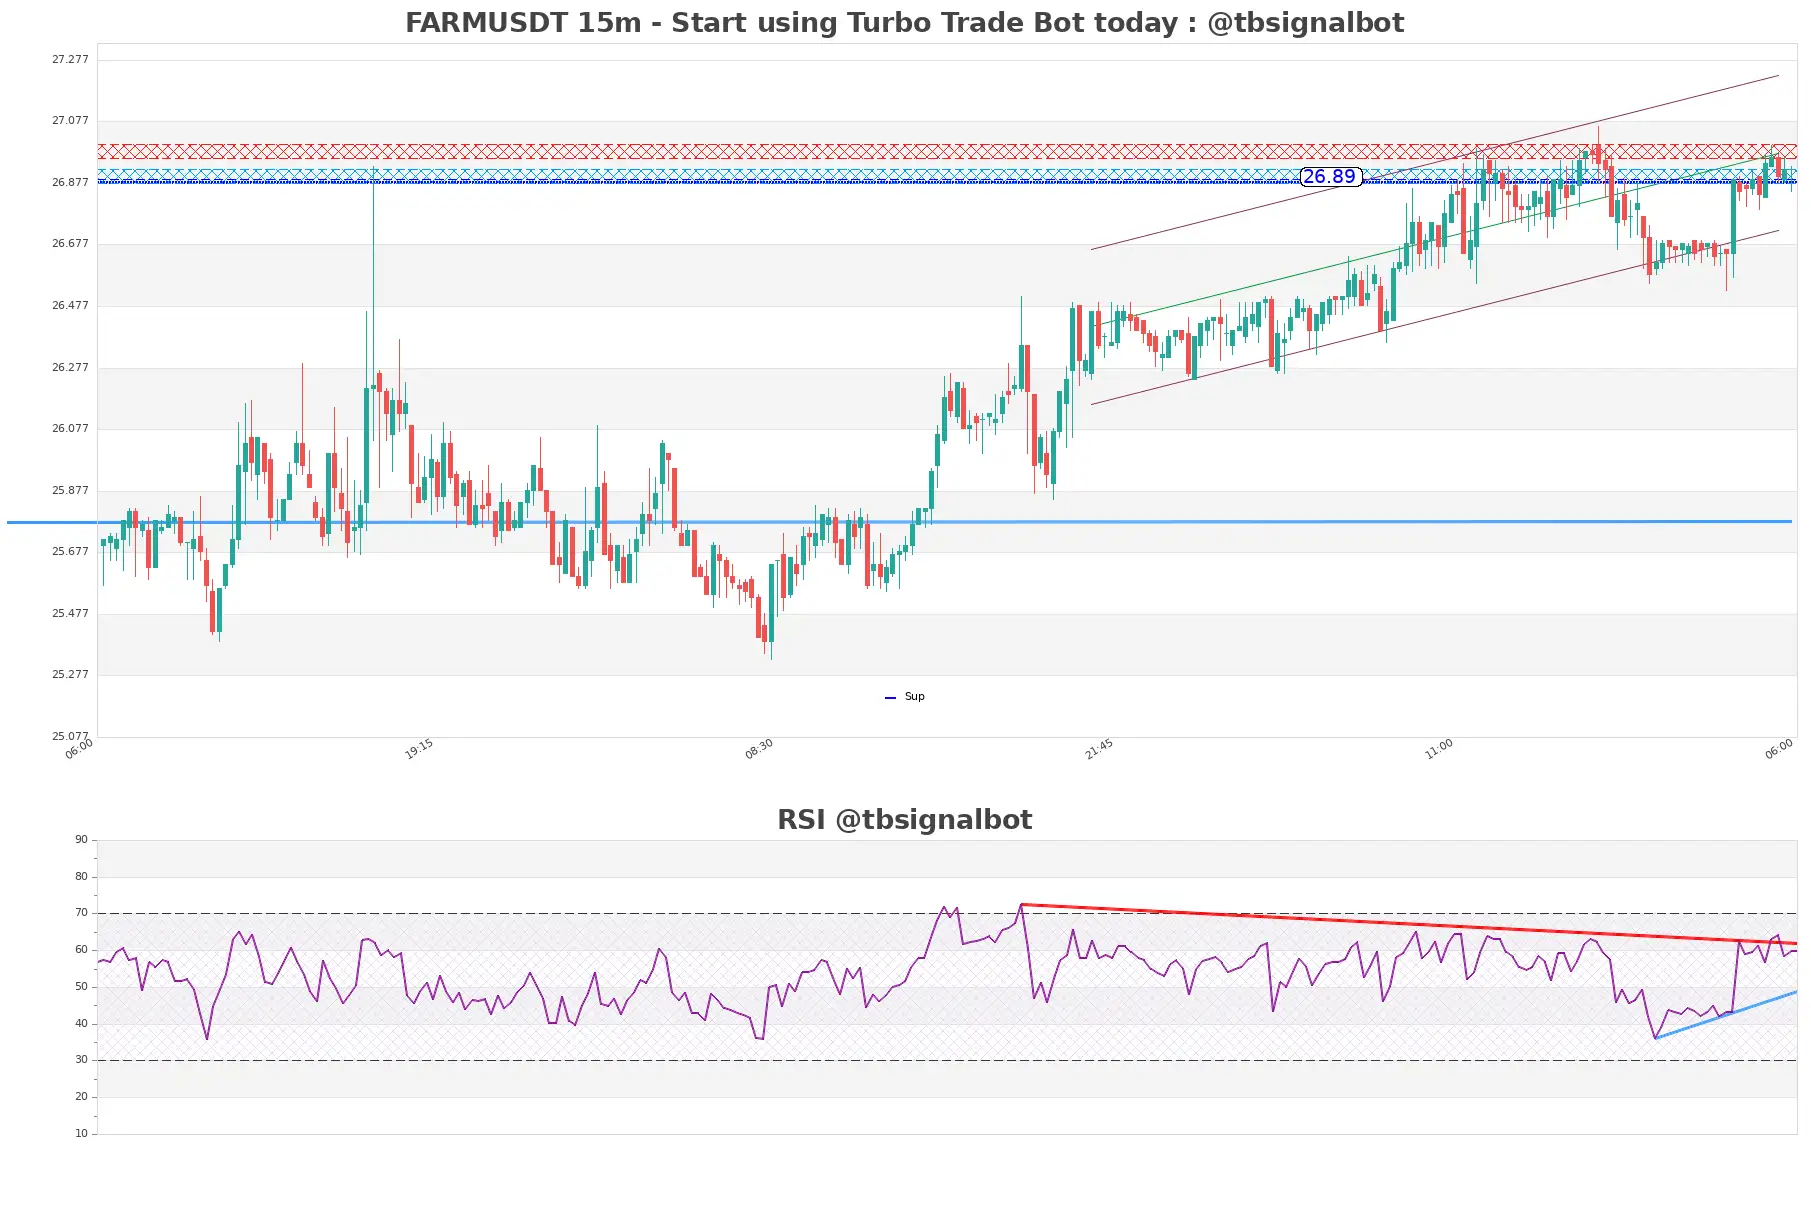Click the RSI @tbsignalbot panel title
Screen dimensions: 1811x1208
coord(904,820)
